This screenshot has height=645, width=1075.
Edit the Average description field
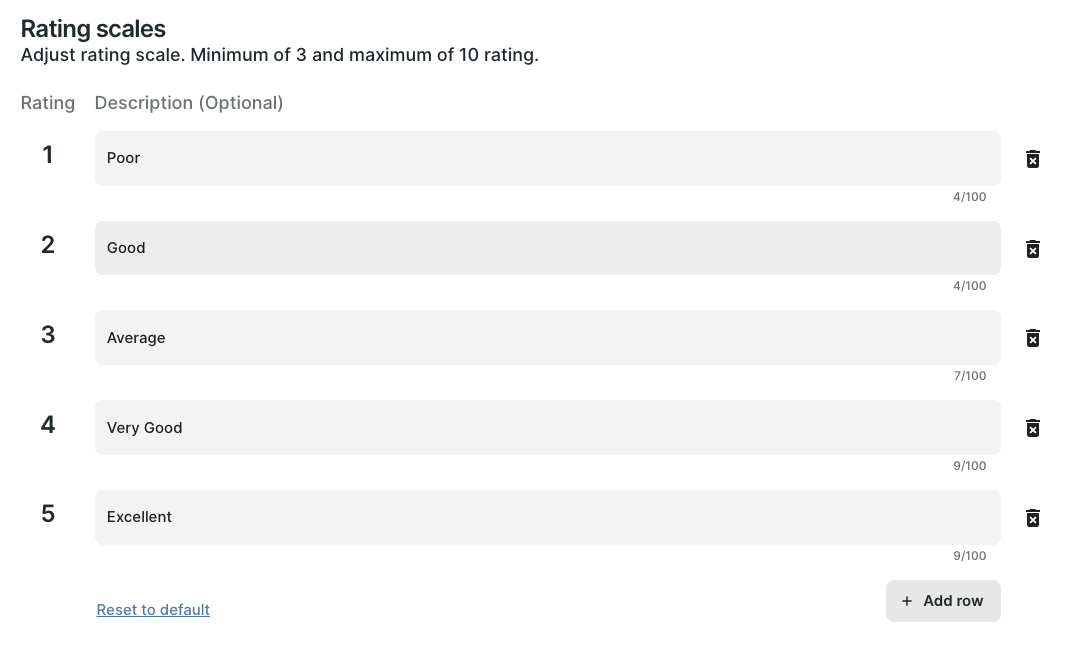click(x=547, y=338)
